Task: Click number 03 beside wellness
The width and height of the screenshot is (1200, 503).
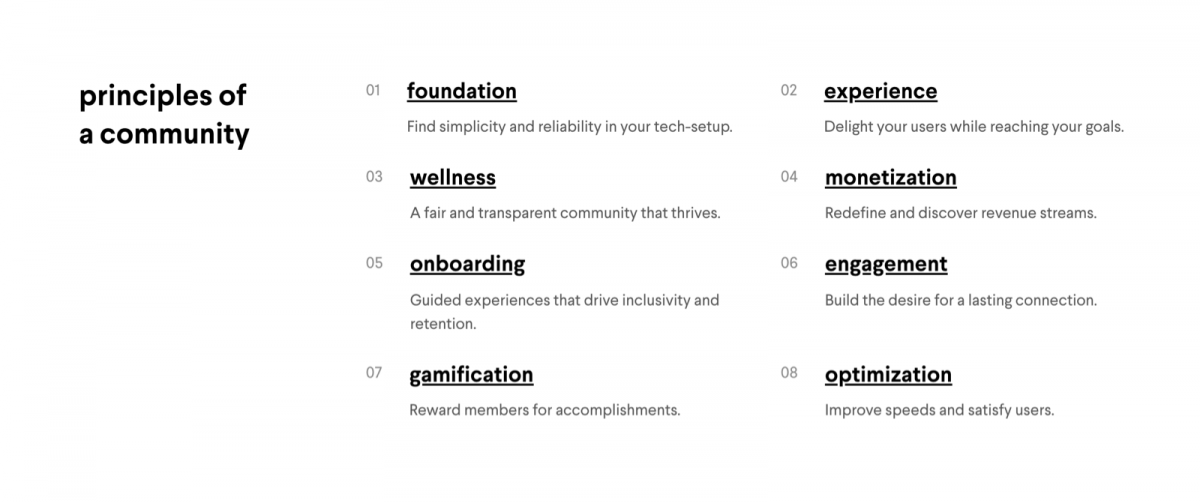Action: tap(374, 177)
